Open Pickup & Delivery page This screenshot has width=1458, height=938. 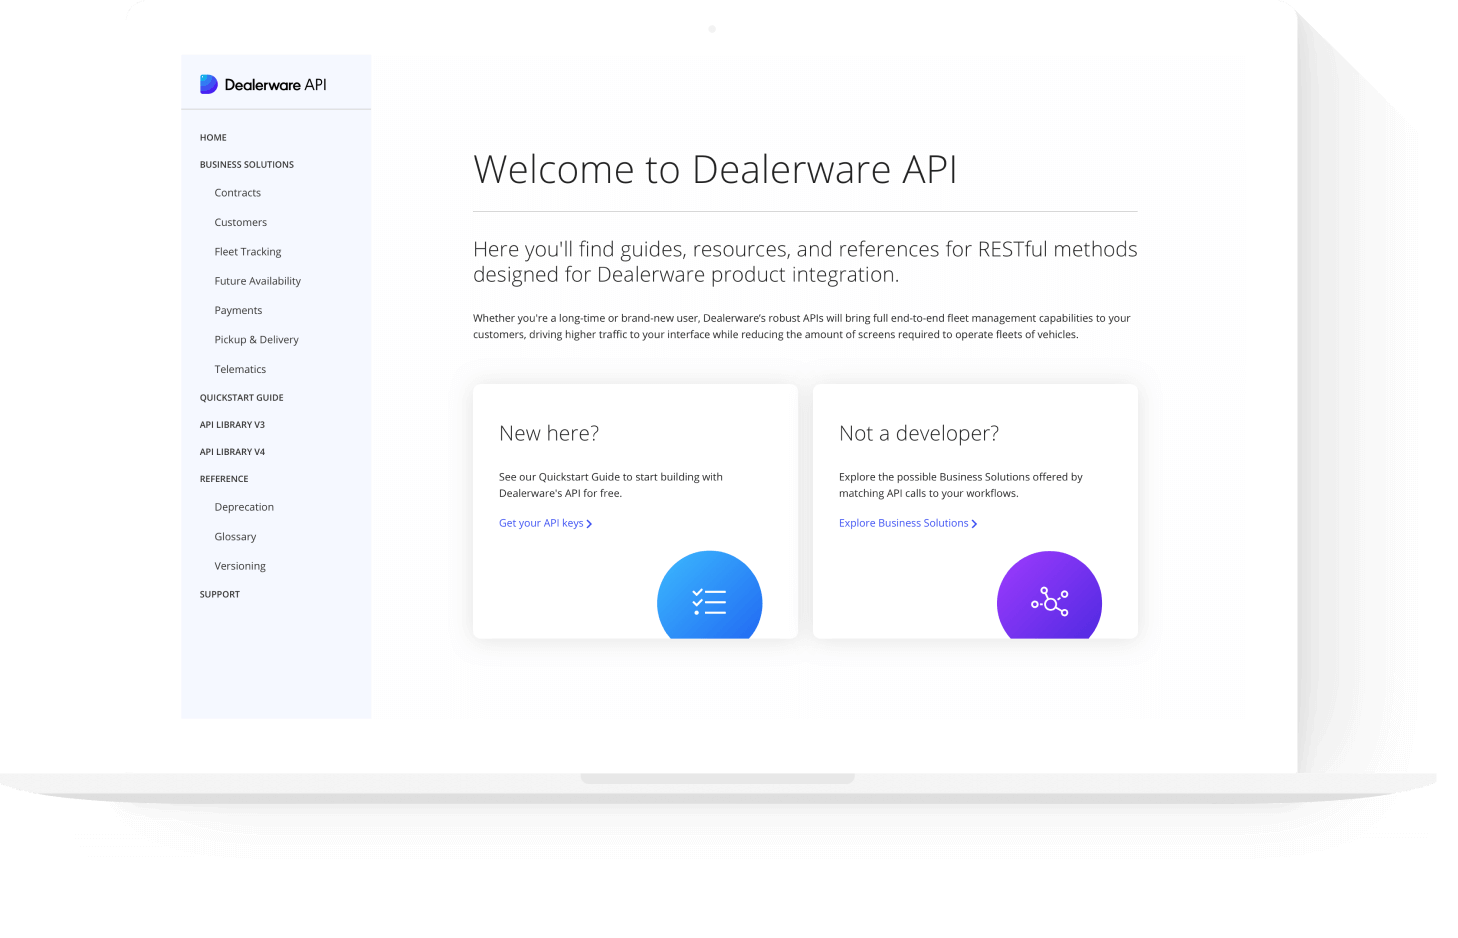[x=257, y=340]
